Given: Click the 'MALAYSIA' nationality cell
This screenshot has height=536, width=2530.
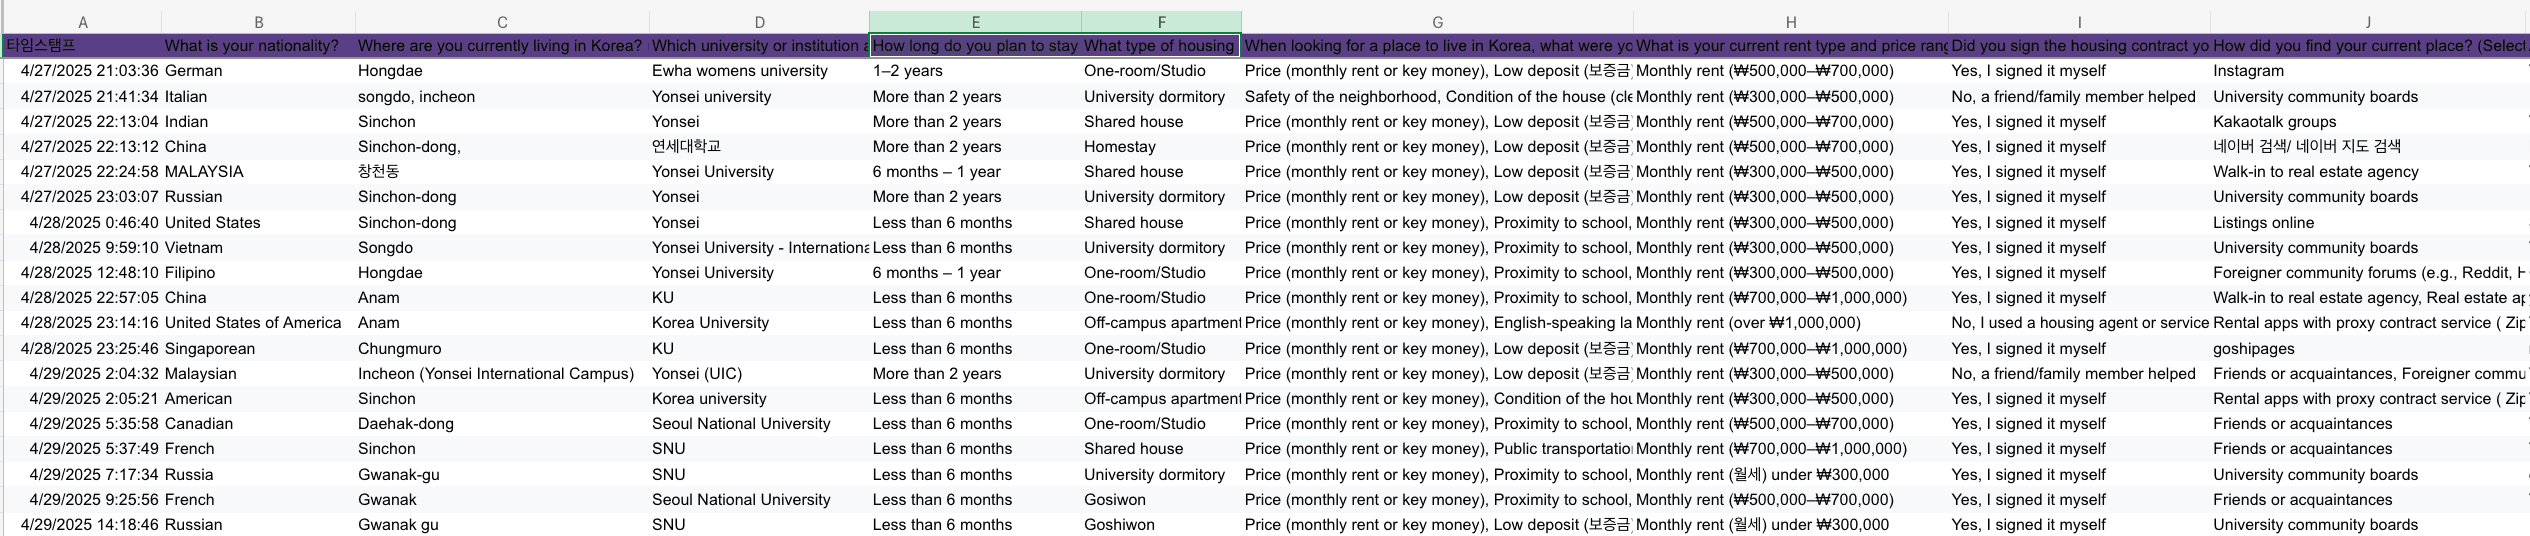Looking at the screenshot, I should pos(204,172).
